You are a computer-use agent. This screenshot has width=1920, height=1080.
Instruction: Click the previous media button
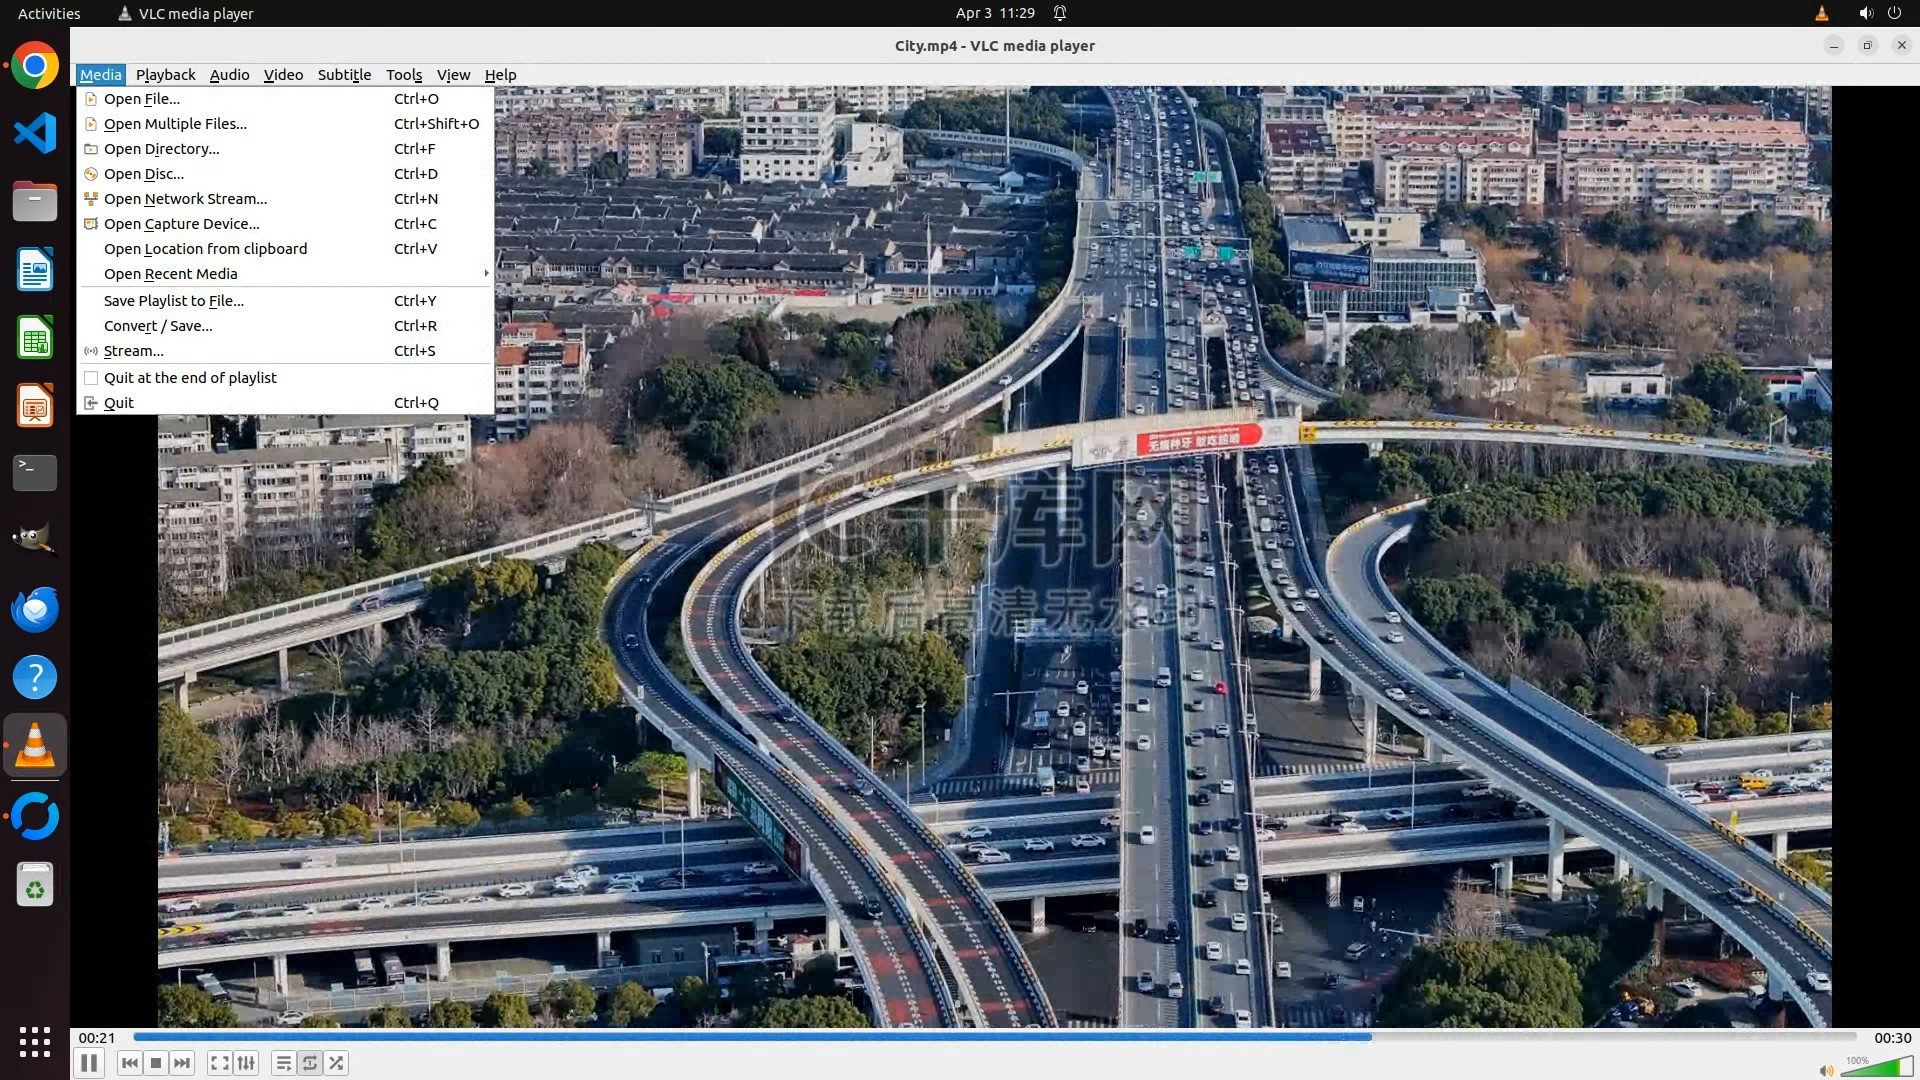(x=129, y=1063)
